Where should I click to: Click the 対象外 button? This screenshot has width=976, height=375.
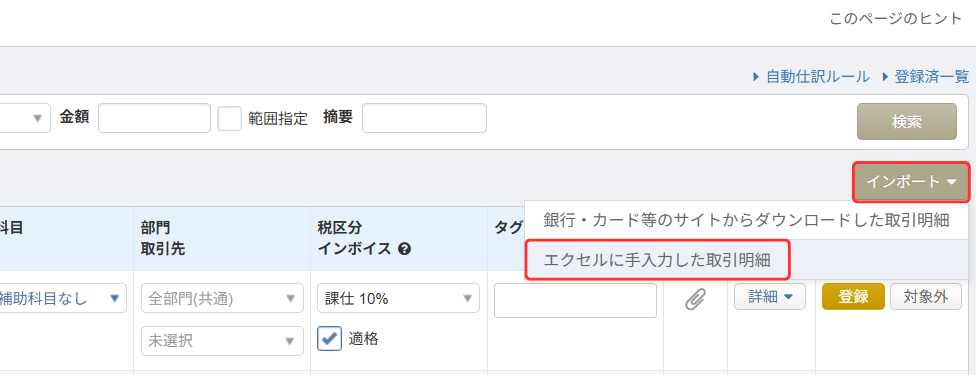tap(926, 297)
